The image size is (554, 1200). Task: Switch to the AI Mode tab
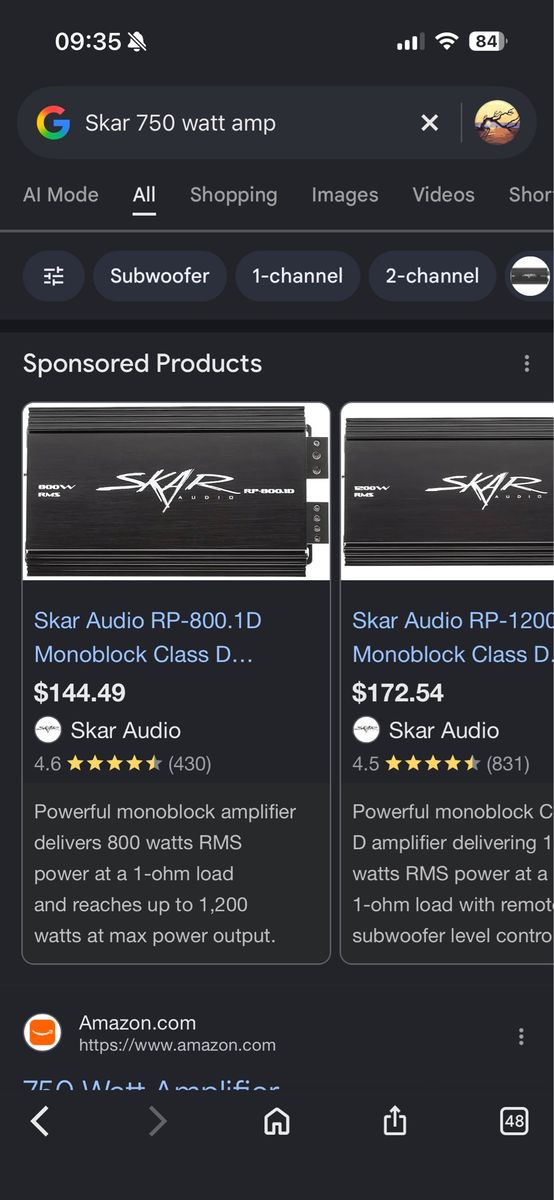[61, 195]
